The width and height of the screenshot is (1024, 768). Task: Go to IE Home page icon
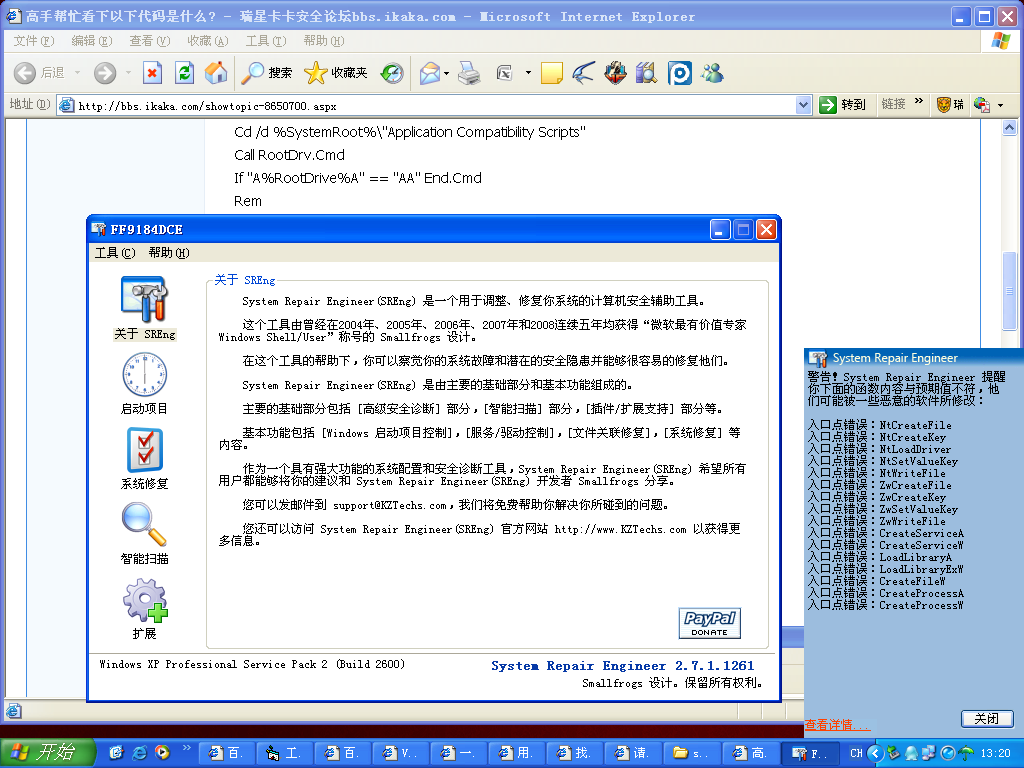click(x=216, y=72)
